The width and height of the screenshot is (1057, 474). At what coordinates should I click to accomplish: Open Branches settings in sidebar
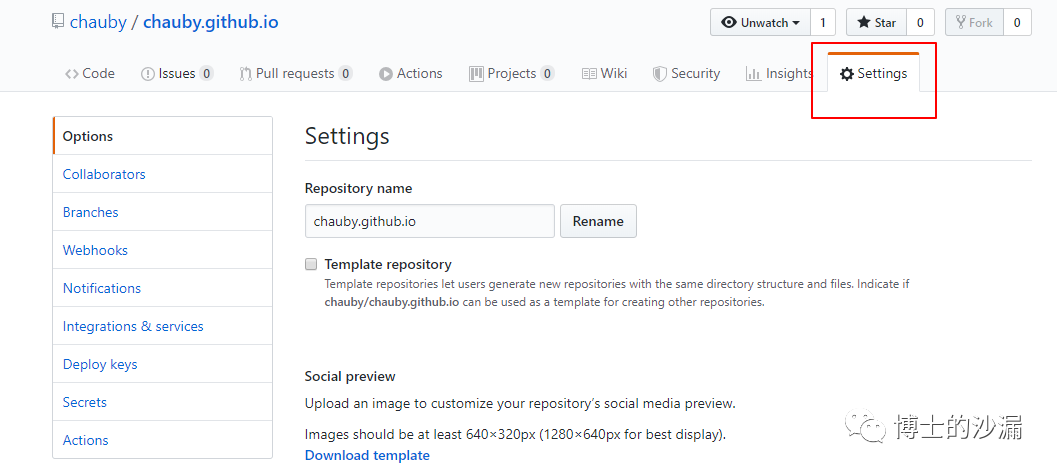click(x=162, y=212)
